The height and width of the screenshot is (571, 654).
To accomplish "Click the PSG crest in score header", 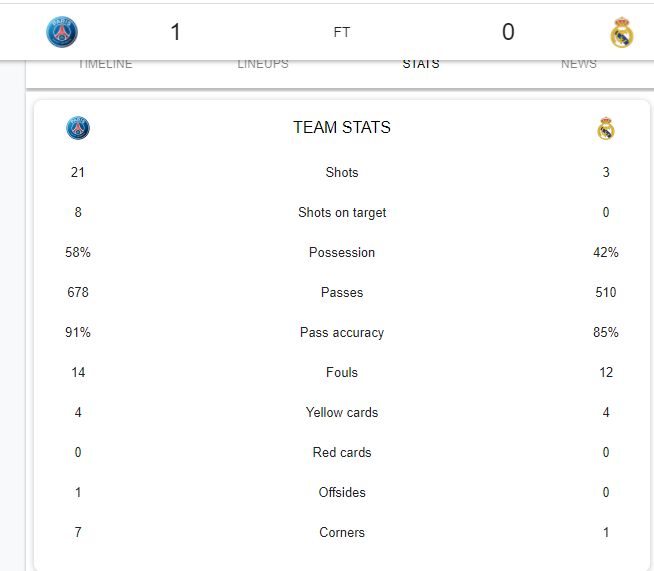I will coord(62,32).
